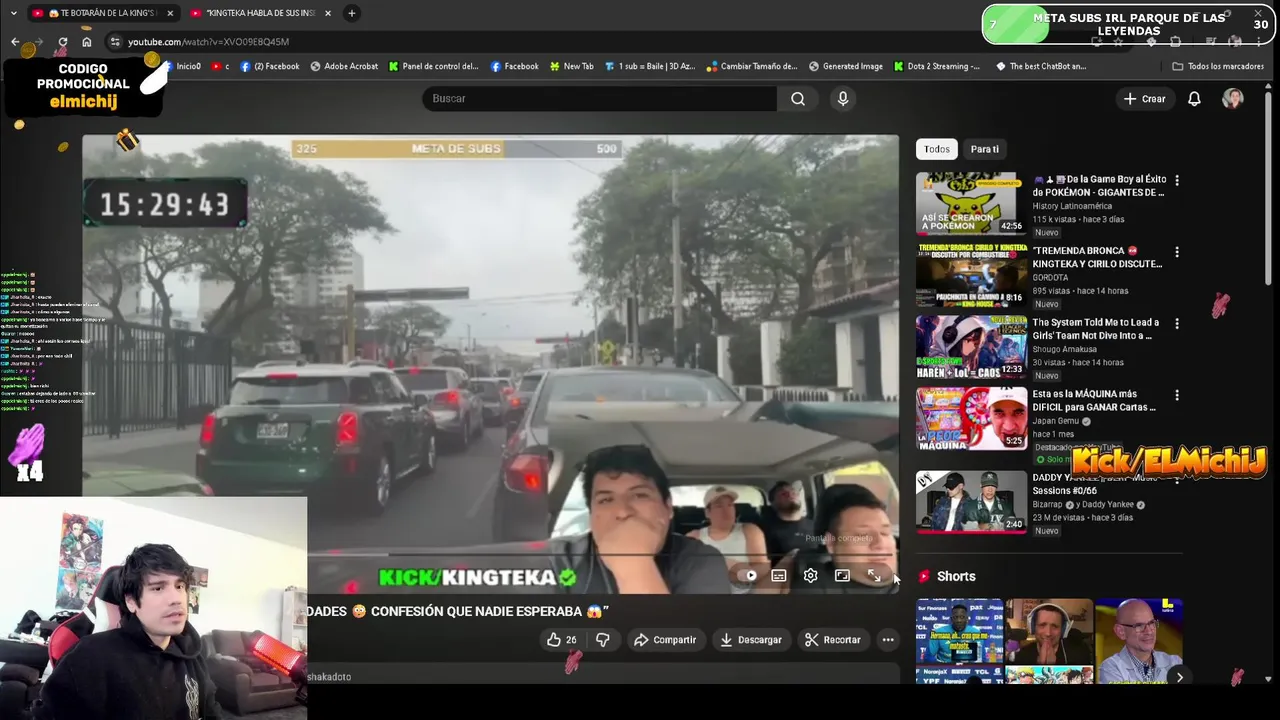Select the Todos filter chip
Screen dimensions: 1280x720
tap(937, 149)
